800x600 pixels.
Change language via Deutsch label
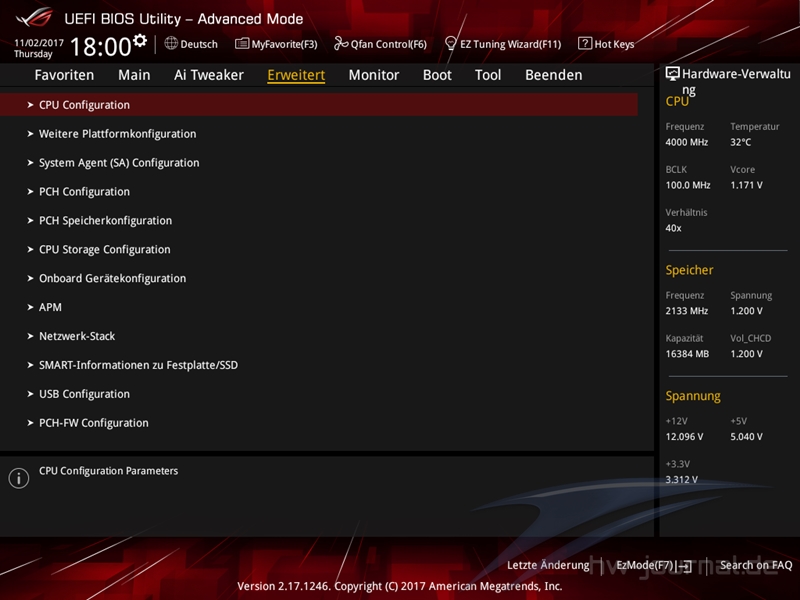click(199, 44)
